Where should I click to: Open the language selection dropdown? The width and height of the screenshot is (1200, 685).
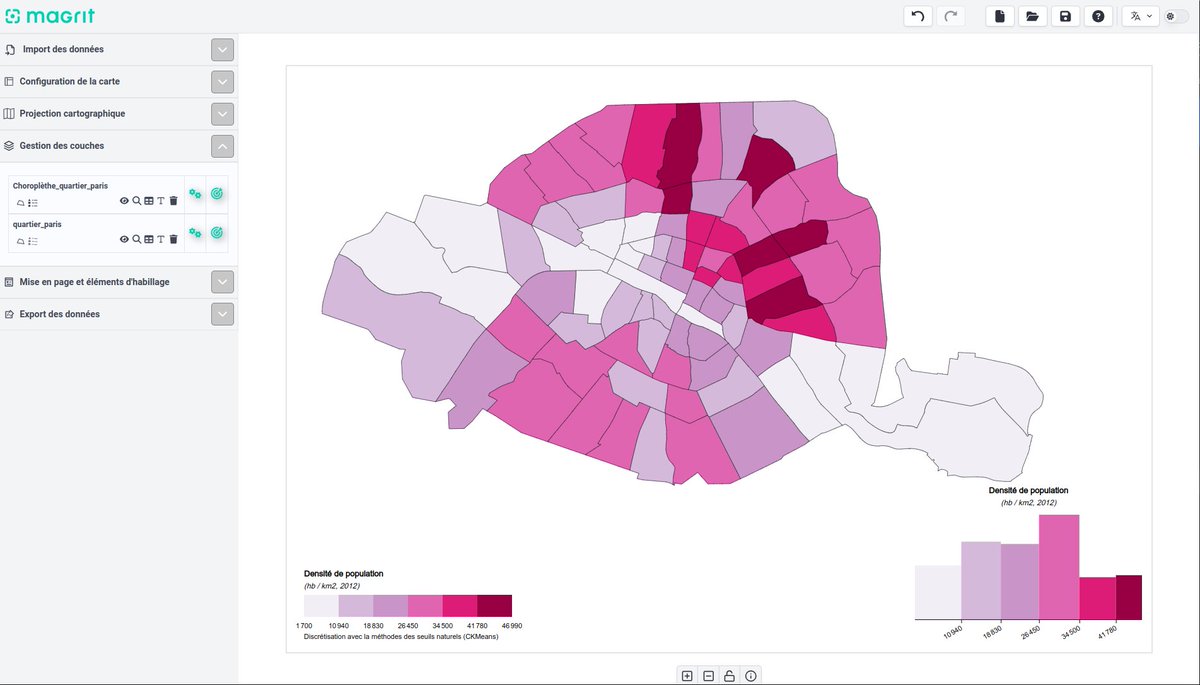coord(1139,15)
